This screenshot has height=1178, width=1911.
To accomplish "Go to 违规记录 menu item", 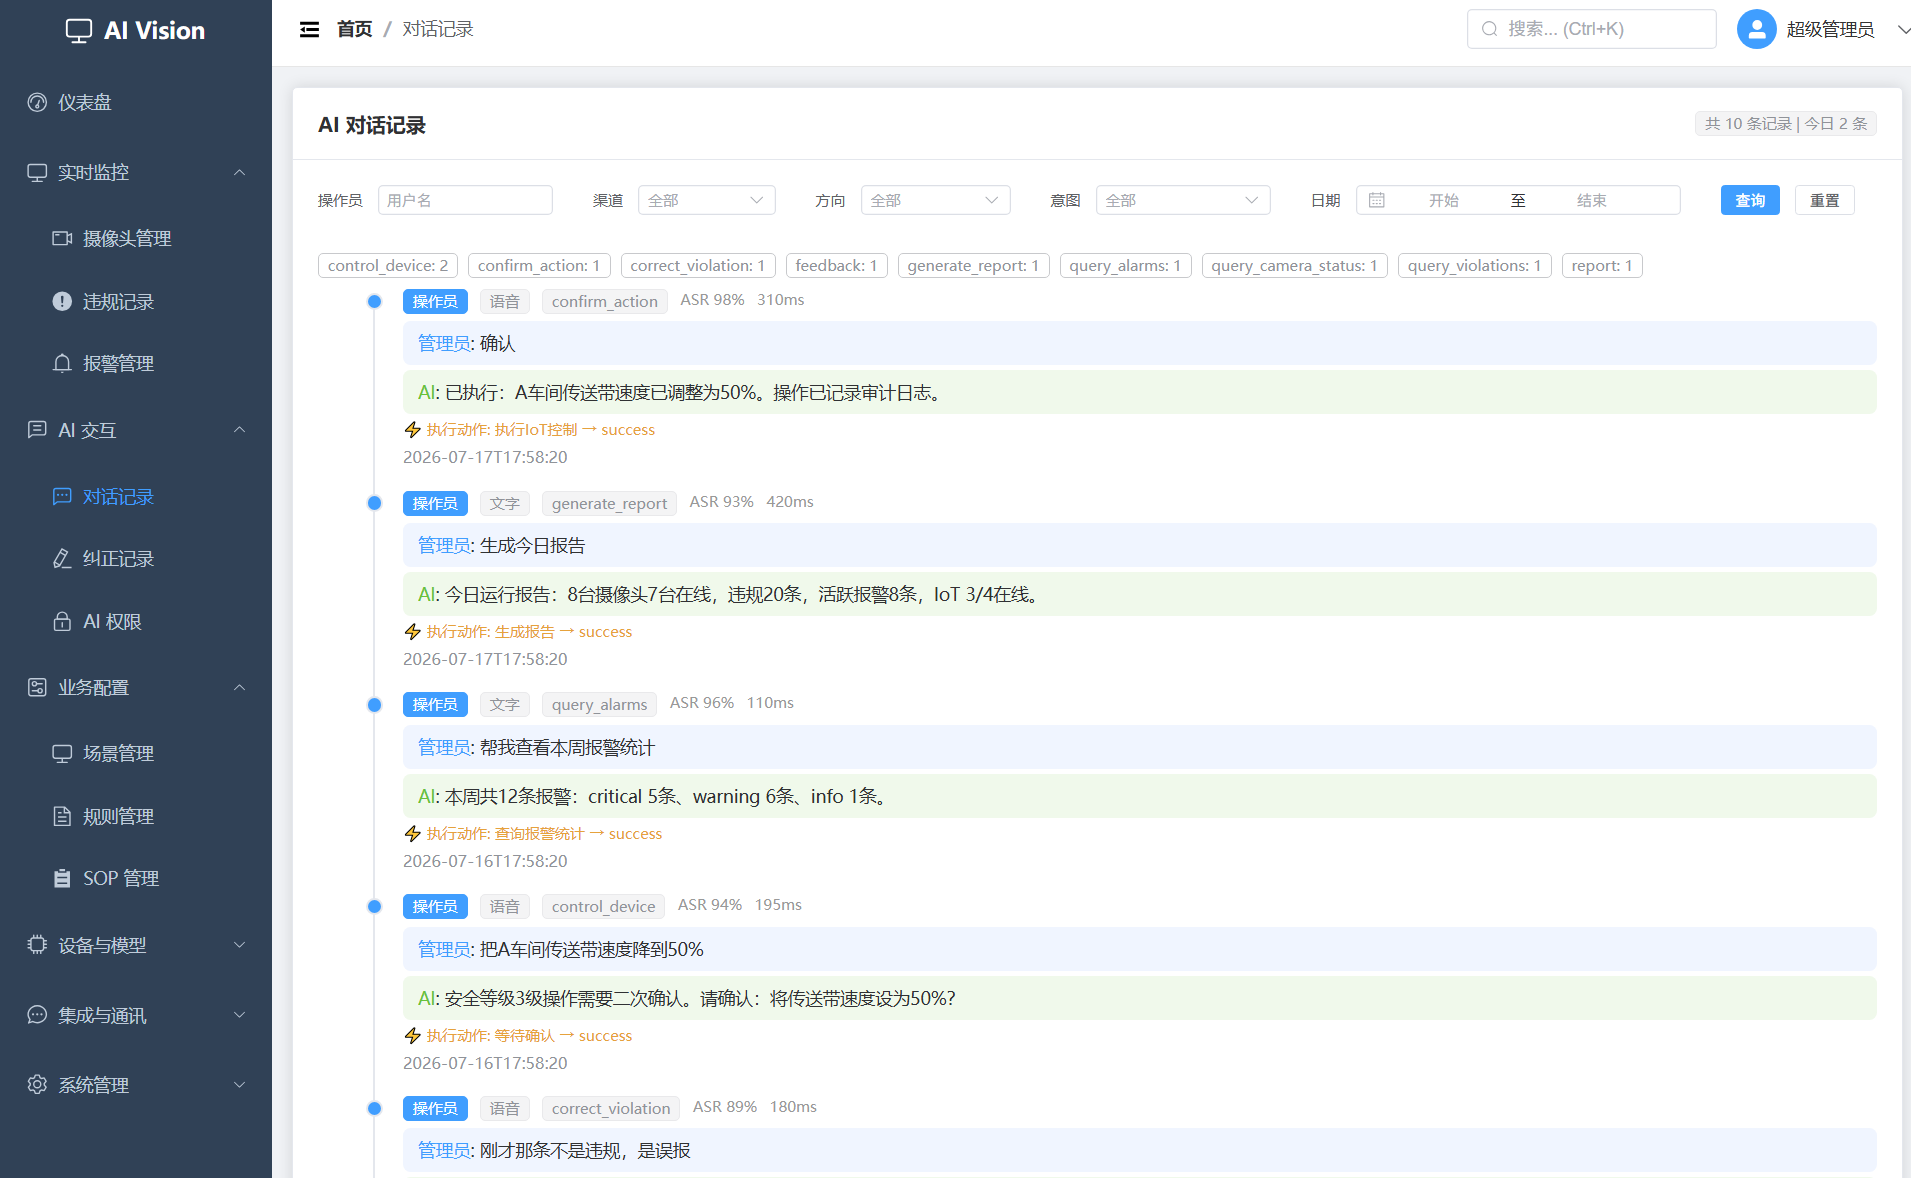I will [x=136, y=301].
